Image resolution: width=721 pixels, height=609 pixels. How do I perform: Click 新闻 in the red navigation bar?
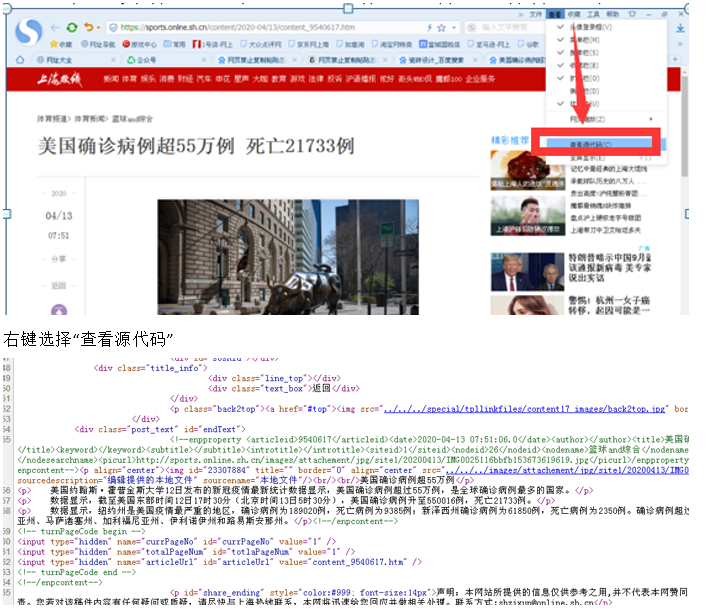click(111, 79)
